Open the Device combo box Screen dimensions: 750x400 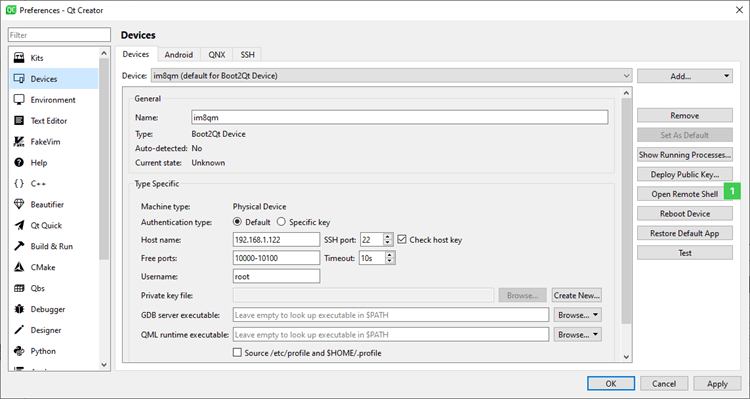coord(391,76)
